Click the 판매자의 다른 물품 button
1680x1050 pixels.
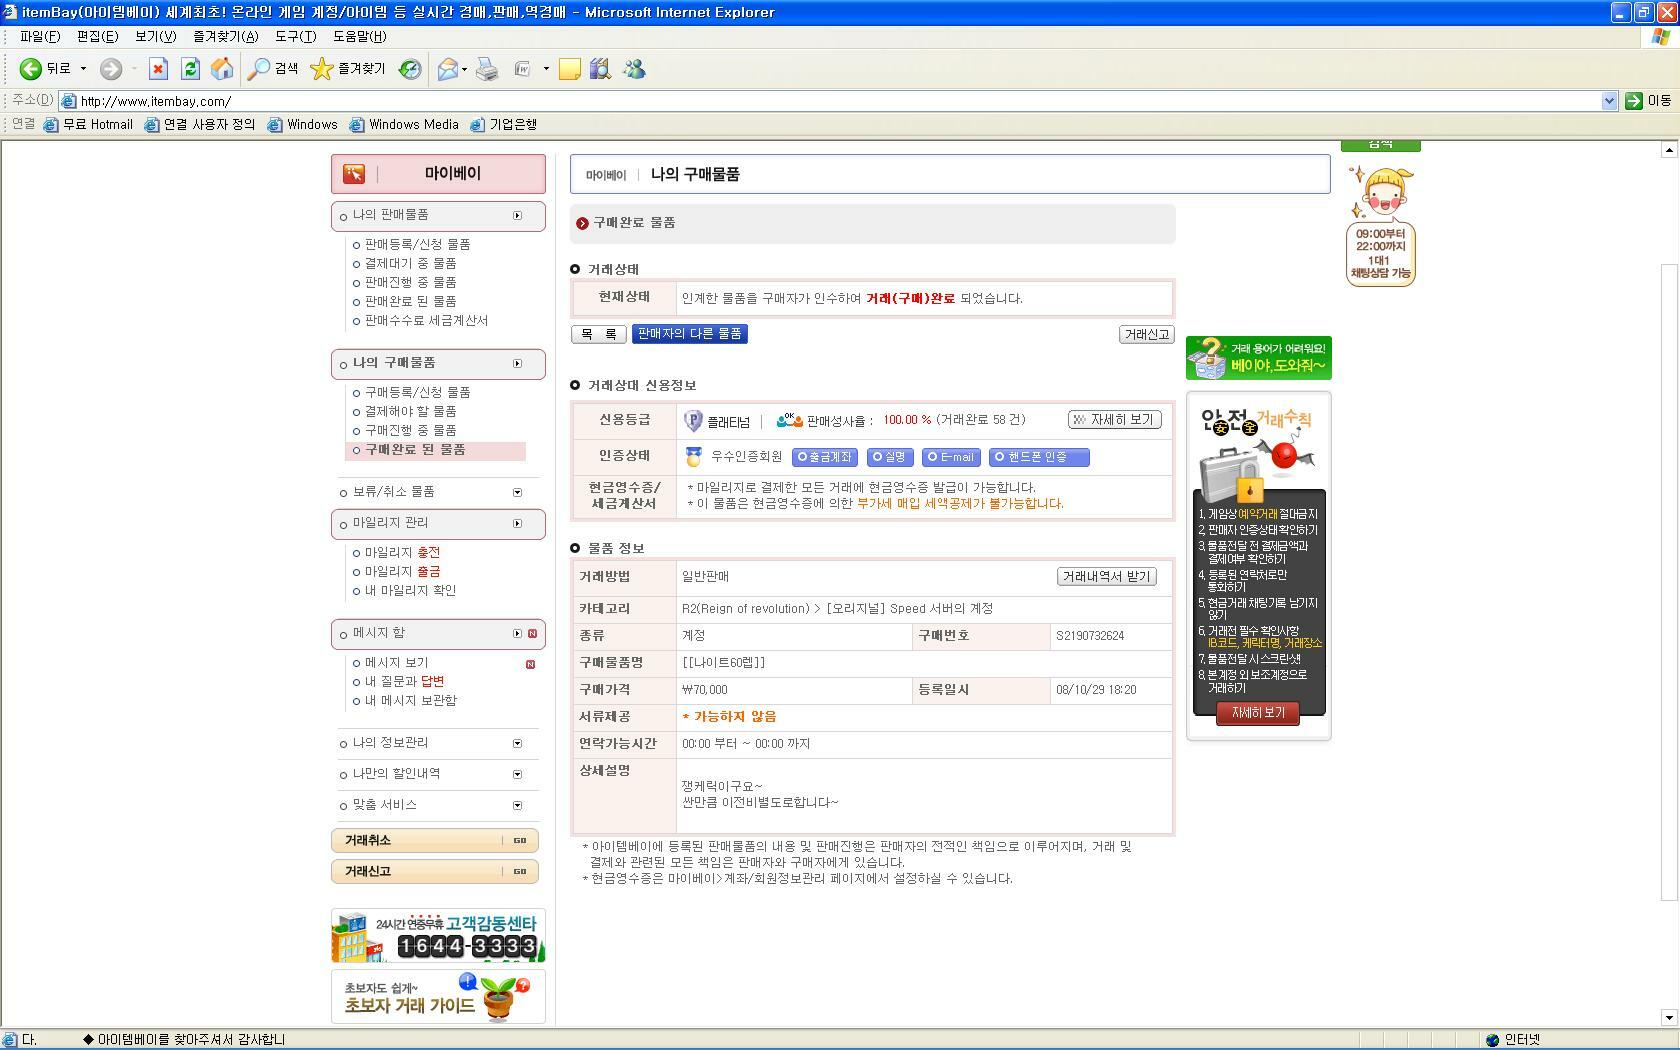click(689, 333)
